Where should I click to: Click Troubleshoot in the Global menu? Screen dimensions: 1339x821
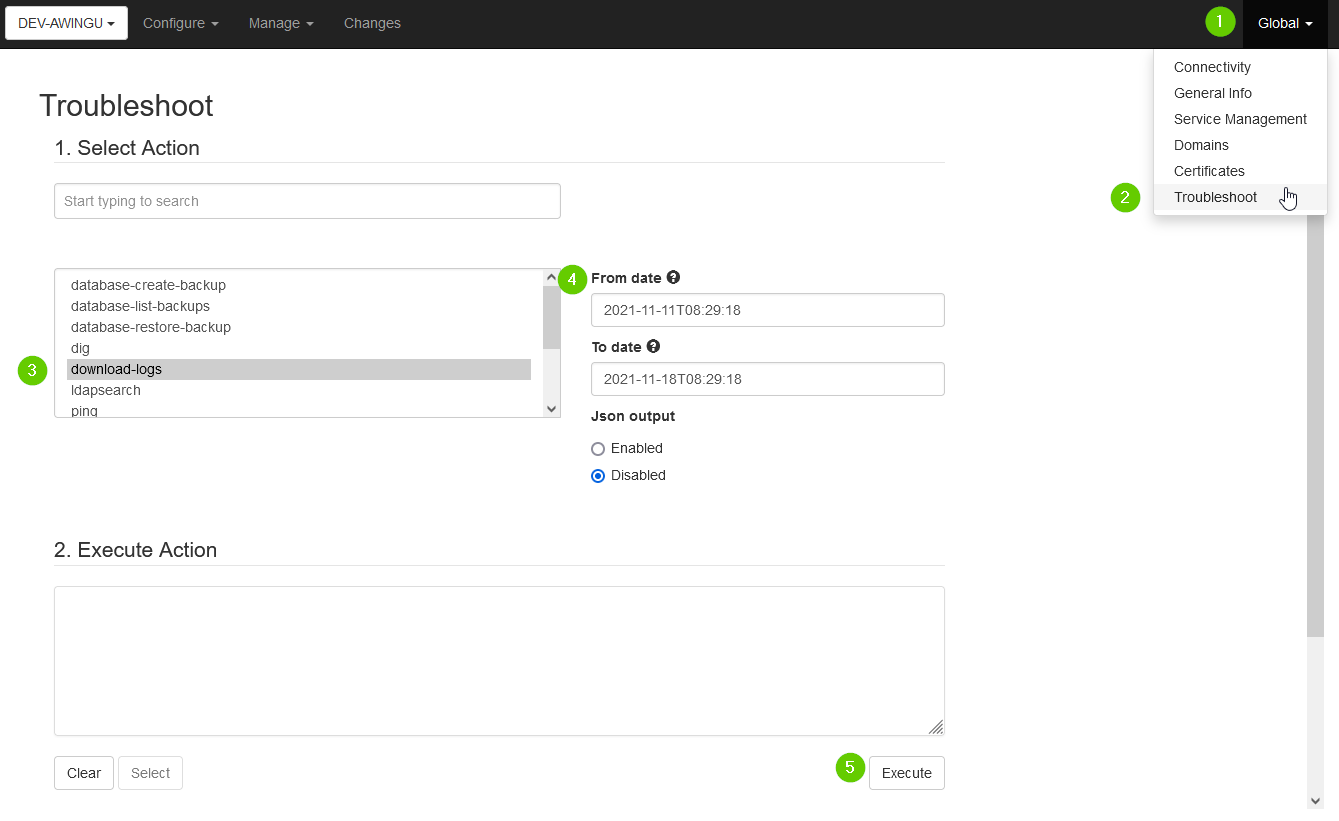coord(1240,197)
